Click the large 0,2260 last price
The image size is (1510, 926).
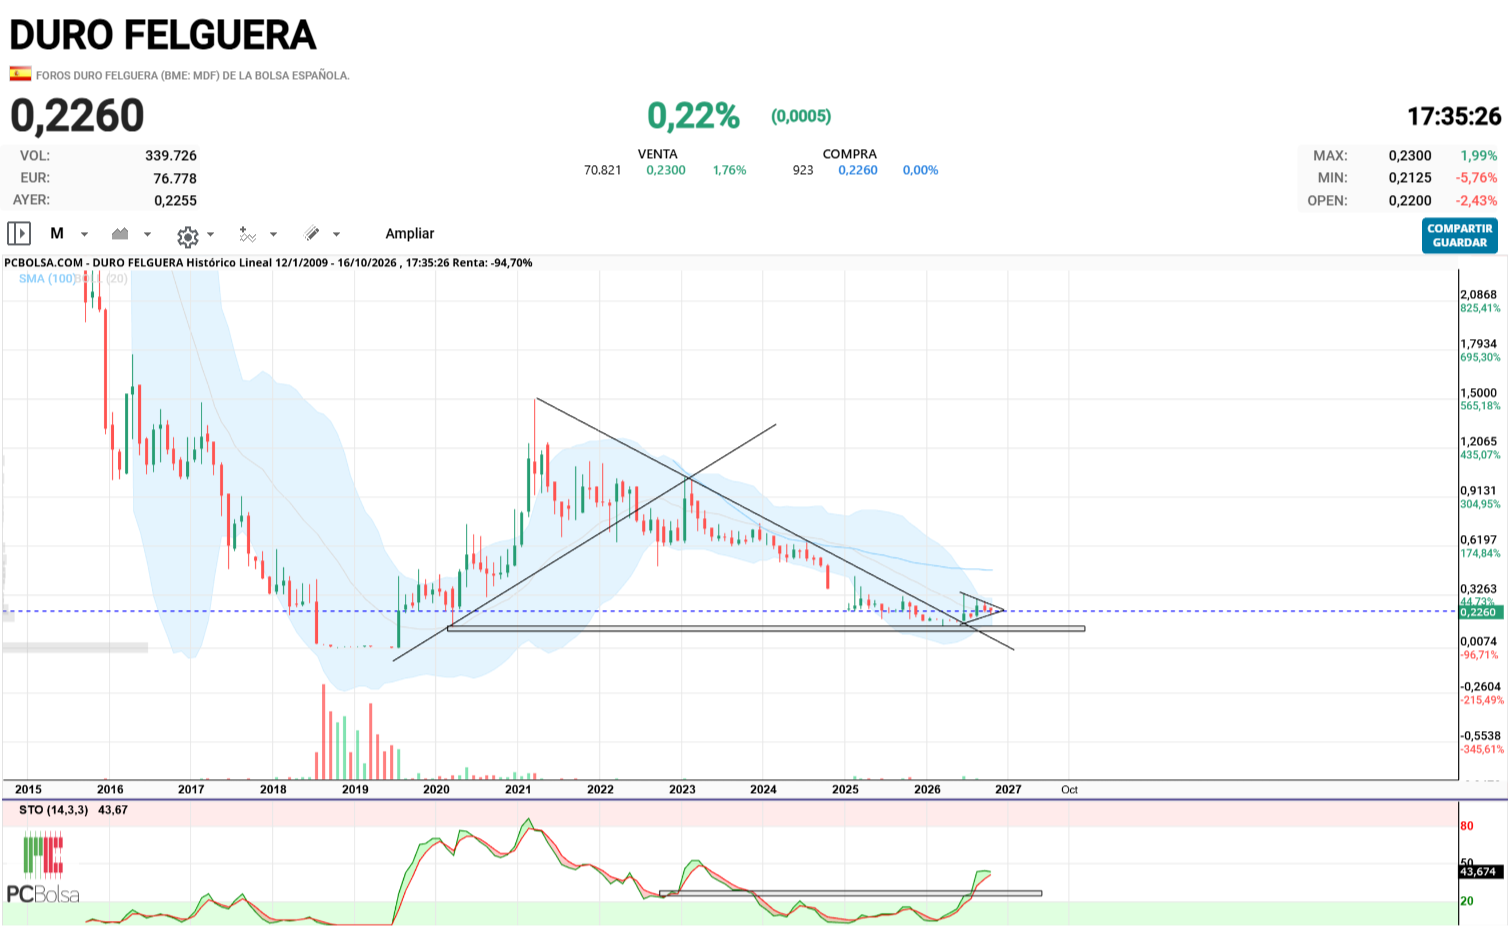coord(77,116)
